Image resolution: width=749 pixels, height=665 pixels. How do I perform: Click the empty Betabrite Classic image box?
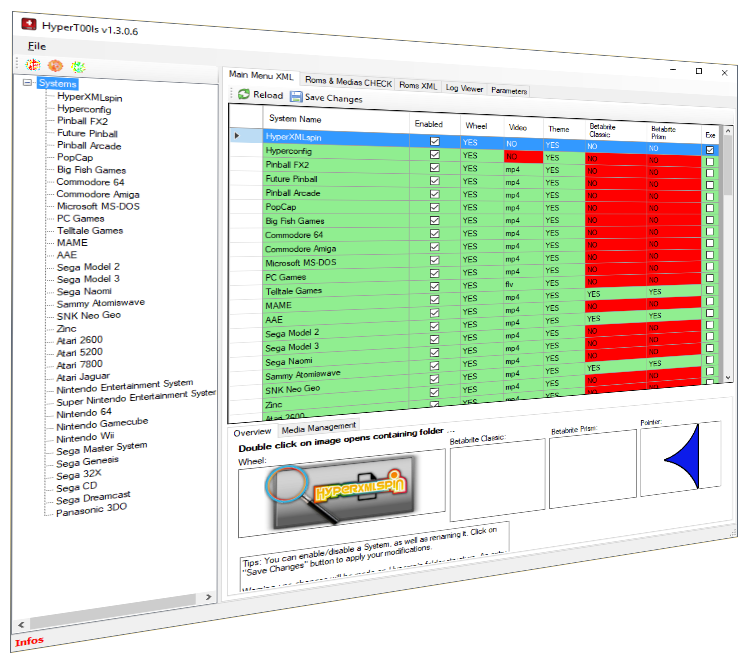click(497, 479)
